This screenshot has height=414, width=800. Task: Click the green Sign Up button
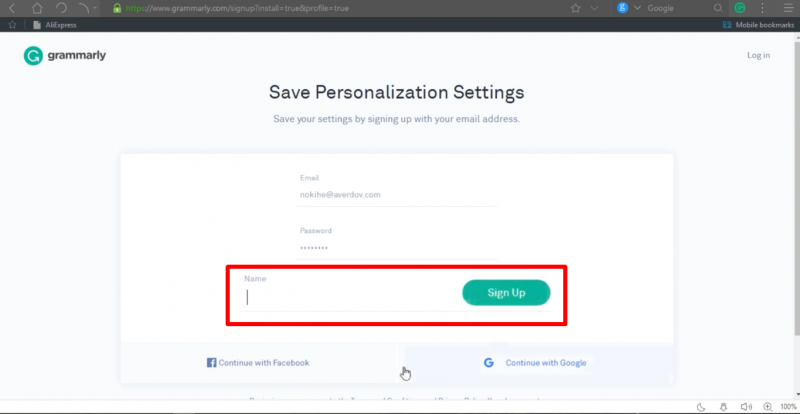pyautogui.click(x=506, y=292)
